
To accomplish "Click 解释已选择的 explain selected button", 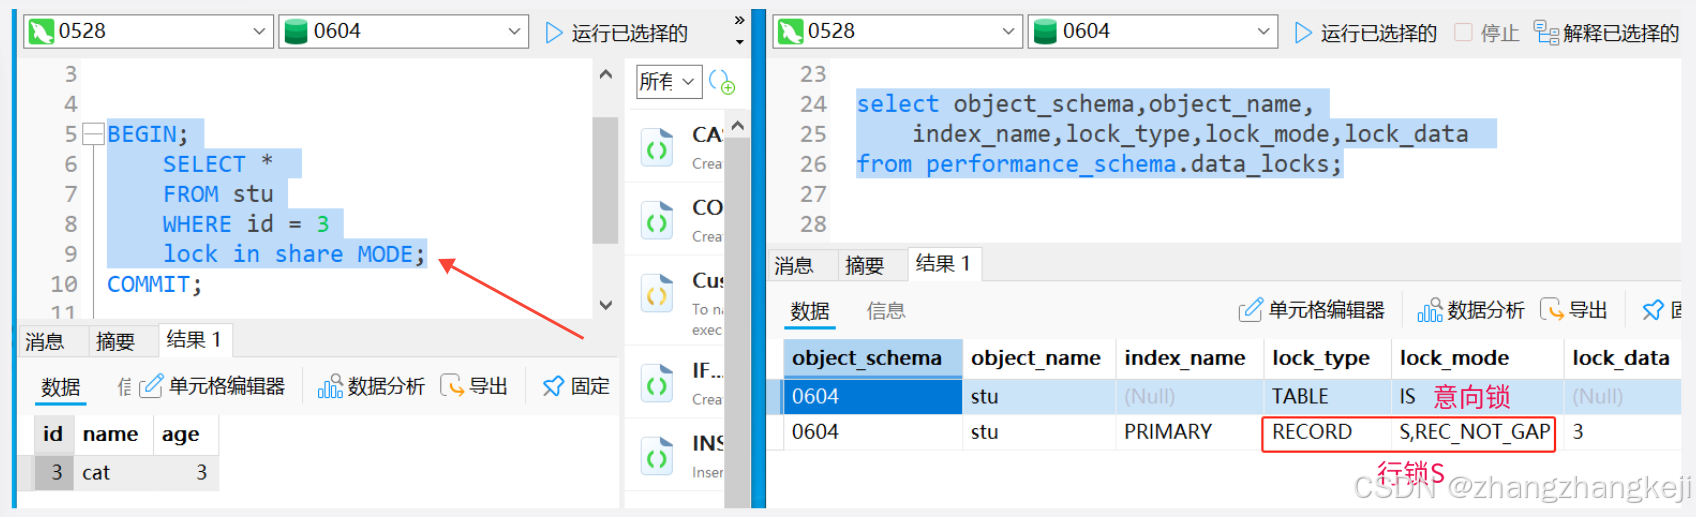I will point(1606,33).
